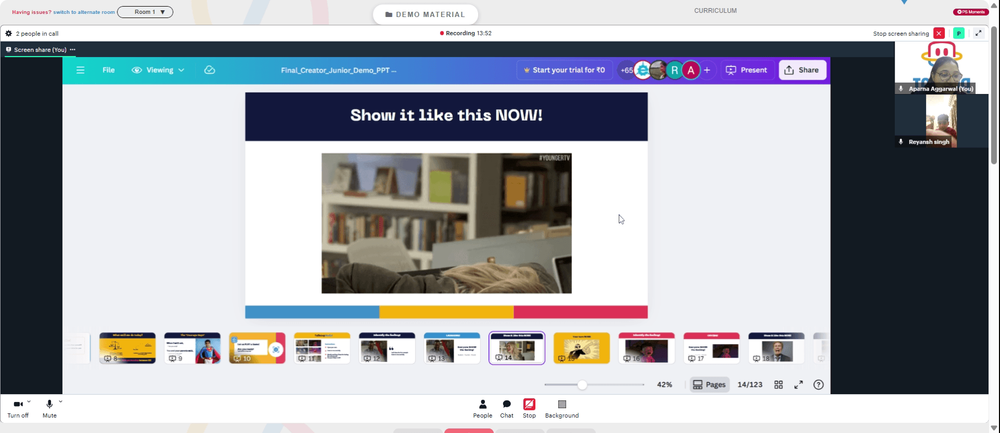Enter fullscreen via the expand arrows icon
The image size is (1000, 433).
[x=798, y=385]
